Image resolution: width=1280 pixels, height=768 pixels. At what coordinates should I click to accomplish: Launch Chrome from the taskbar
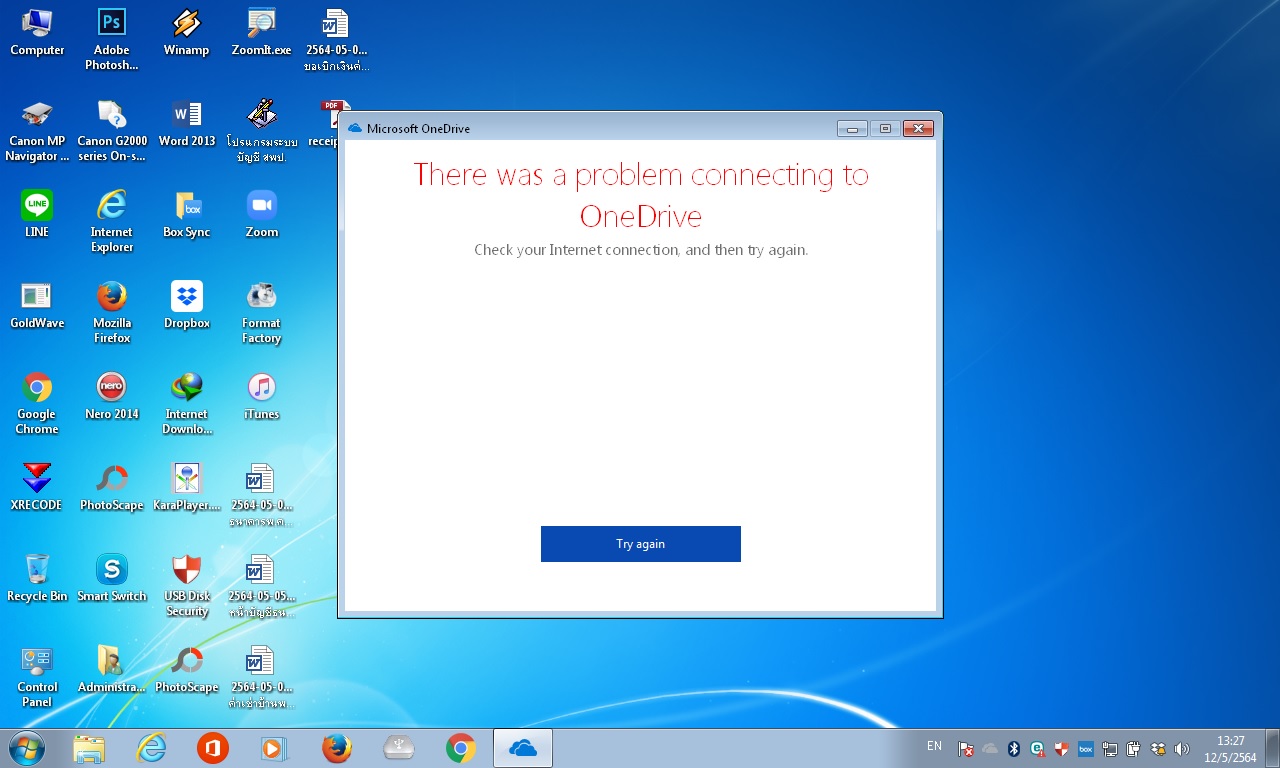tap(461, 748)
